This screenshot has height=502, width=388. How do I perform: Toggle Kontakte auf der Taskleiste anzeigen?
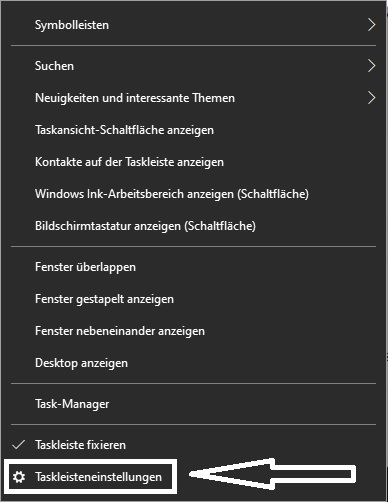[193, 162]
